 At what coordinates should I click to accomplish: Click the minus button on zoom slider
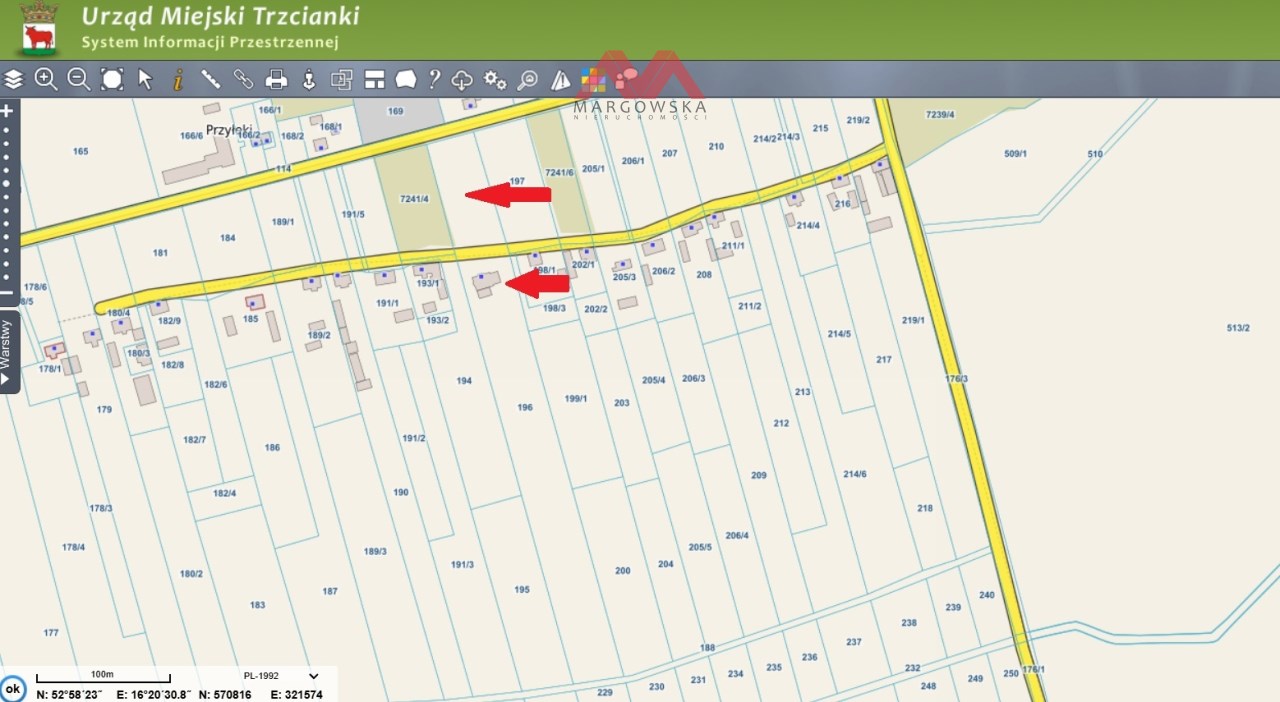[7, 292]
